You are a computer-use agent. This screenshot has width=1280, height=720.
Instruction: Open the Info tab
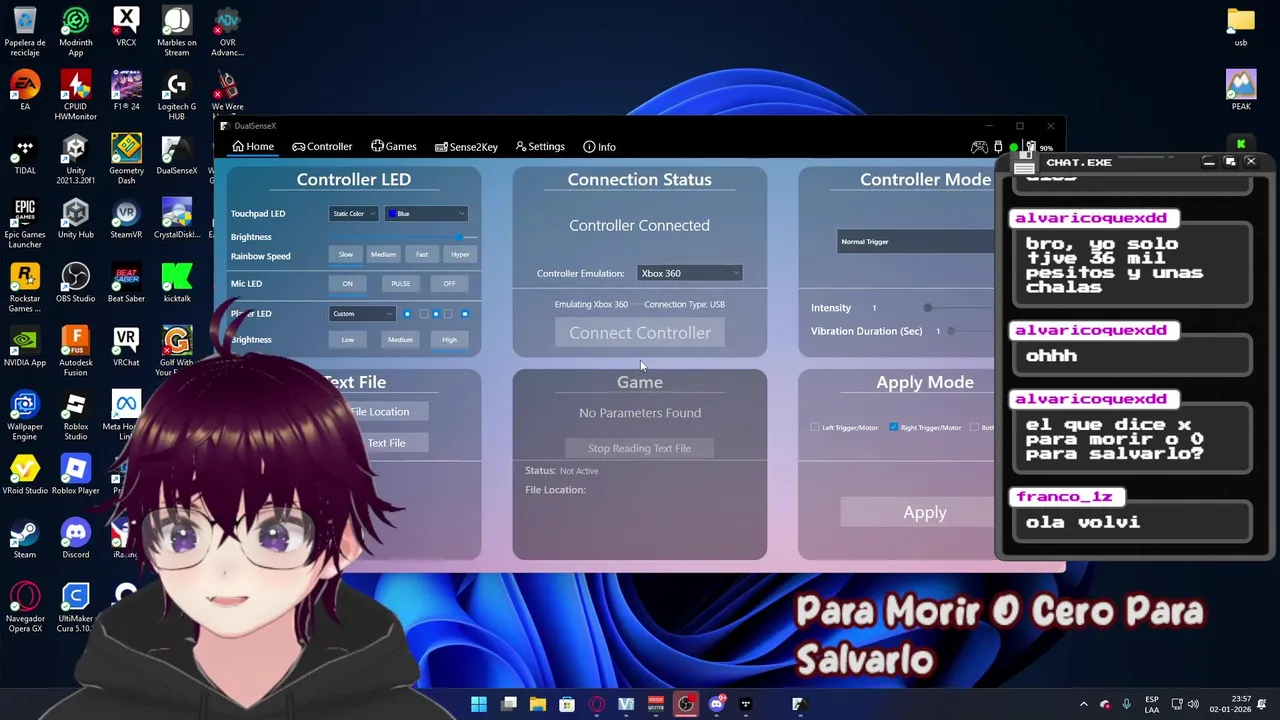point(599,146)
